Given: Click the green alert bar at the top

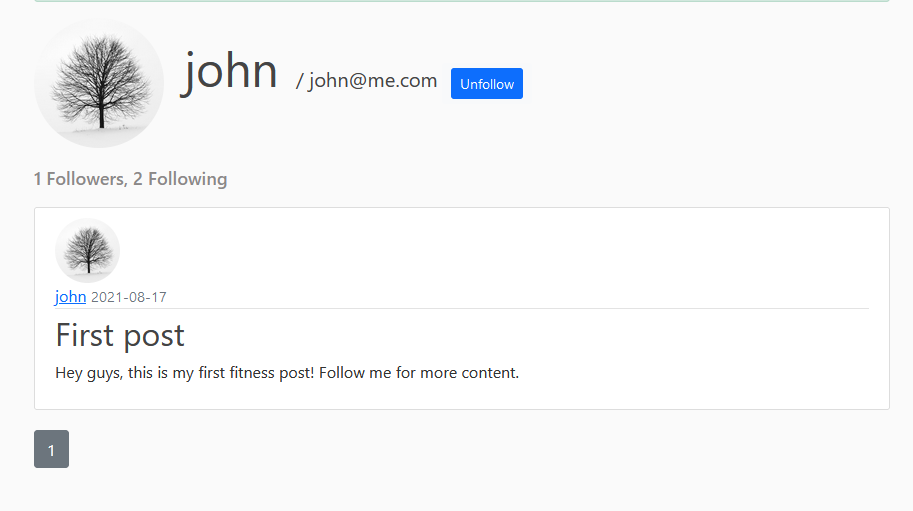Looking at the screenshot, I should (x=462, y=1).
